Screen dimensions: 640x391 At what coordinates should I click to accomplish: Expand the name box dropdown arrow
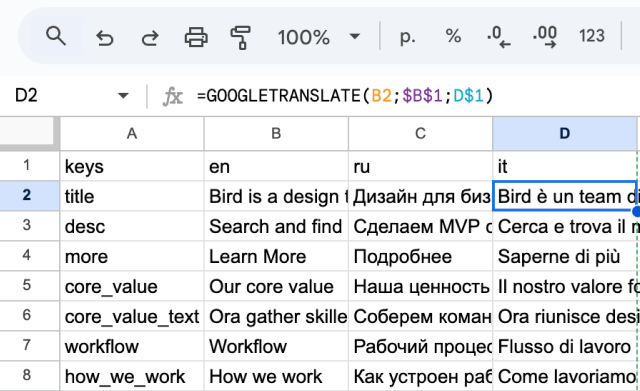(123, 96)
